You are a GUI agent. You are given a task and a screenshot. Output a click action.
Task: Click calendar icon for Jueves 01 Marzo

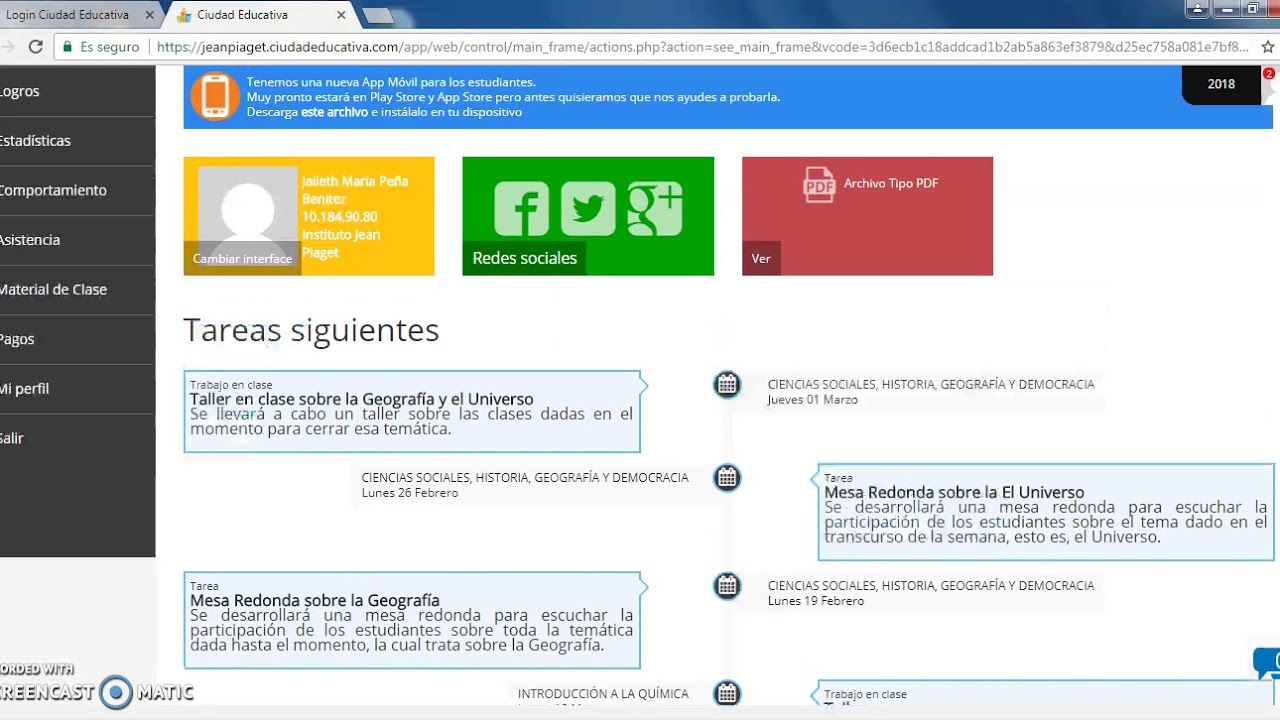coord(727,384)
